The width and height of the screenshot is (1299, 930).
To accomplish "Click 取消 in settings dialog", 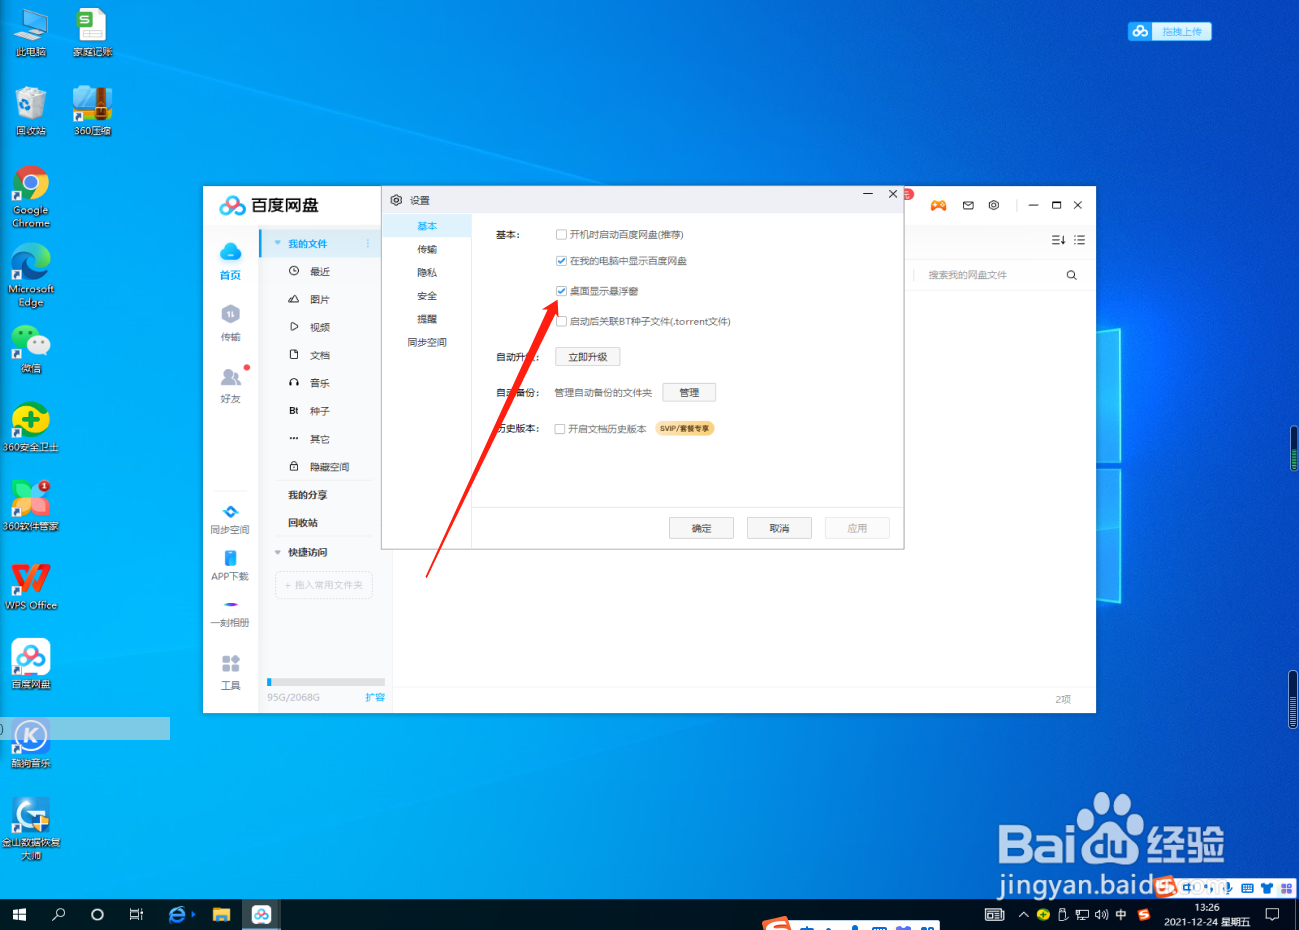I will (779, 528).
